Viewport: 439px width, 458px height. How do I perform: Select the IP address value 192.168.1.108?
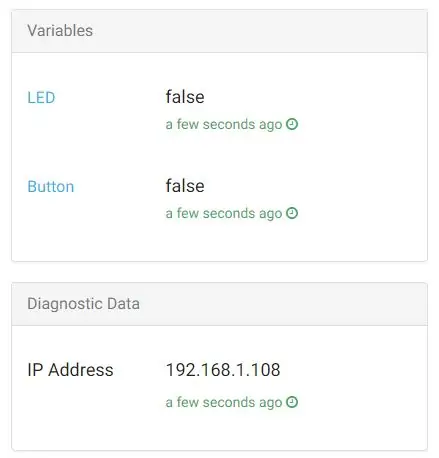pos(223,370)
